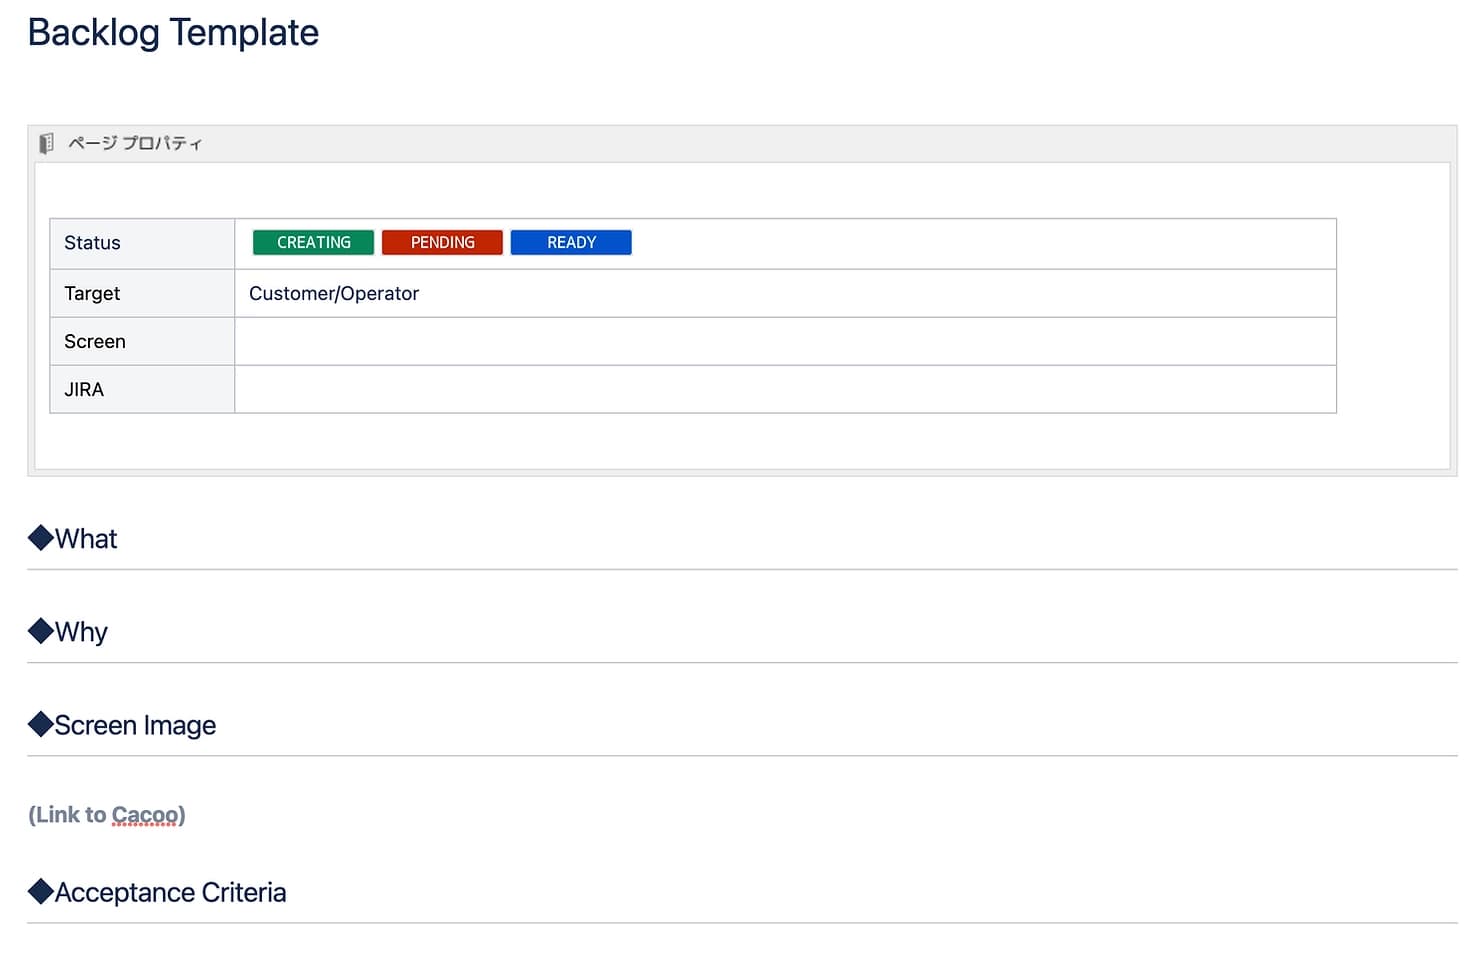This screenshot has width=1480, height=962.
Task: Click the Acceptance Criteria section heading
Action: [170, 892]
